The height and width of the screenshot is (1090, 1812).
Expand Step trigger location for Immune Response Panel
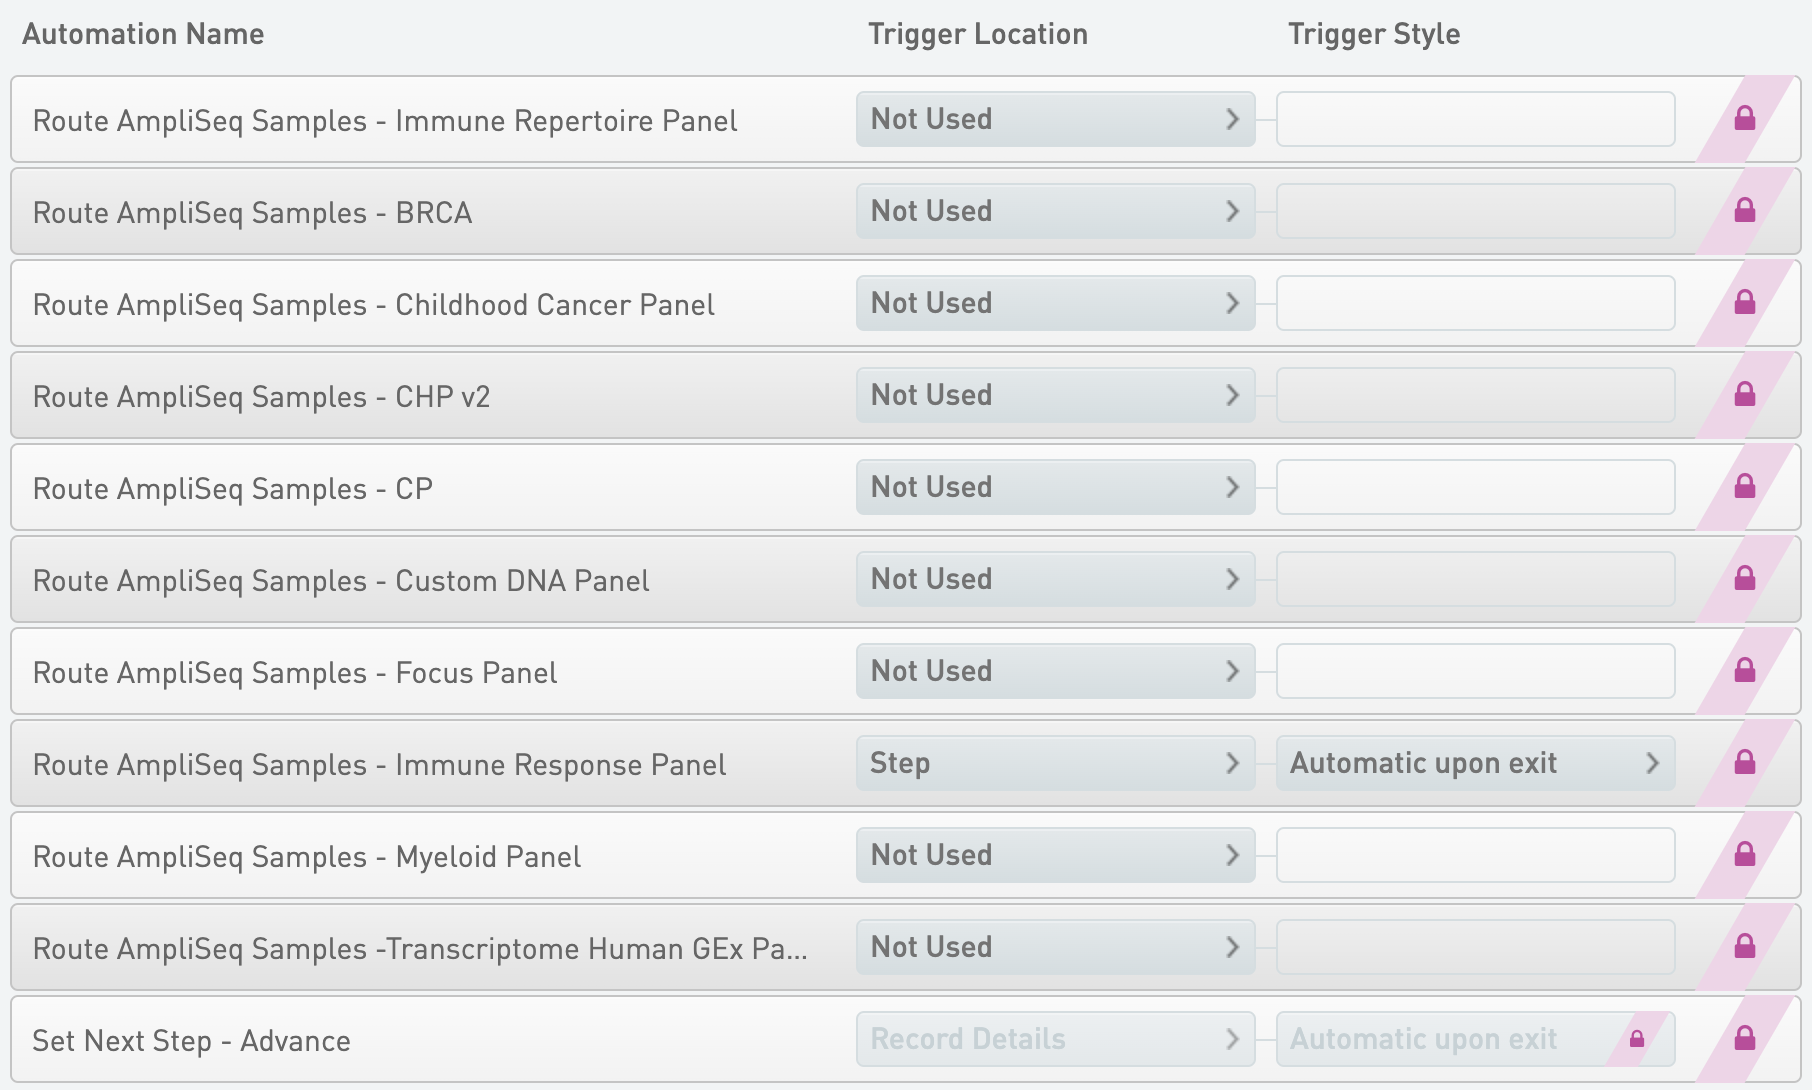(x=1055, y=764)
